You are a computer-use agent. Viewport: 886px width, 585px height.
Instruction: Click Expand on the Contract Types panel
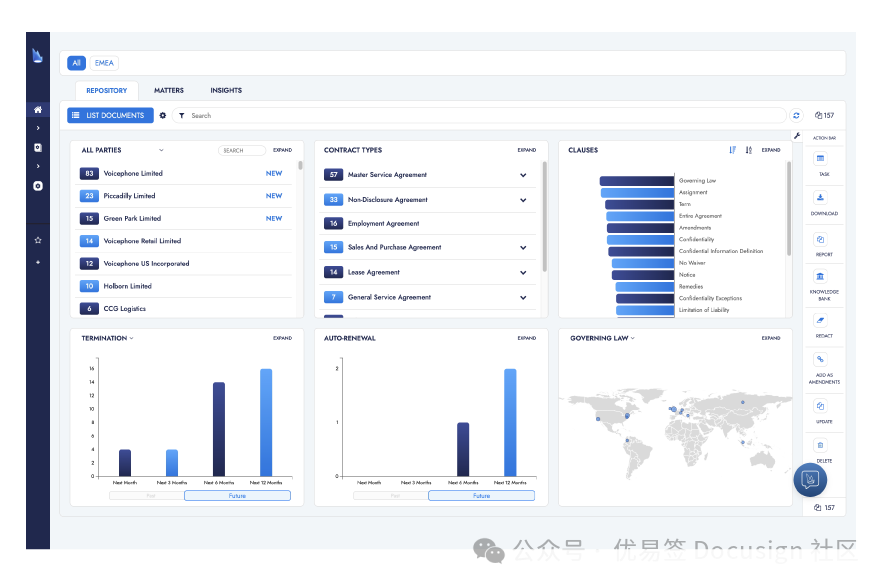click(527, 150)
